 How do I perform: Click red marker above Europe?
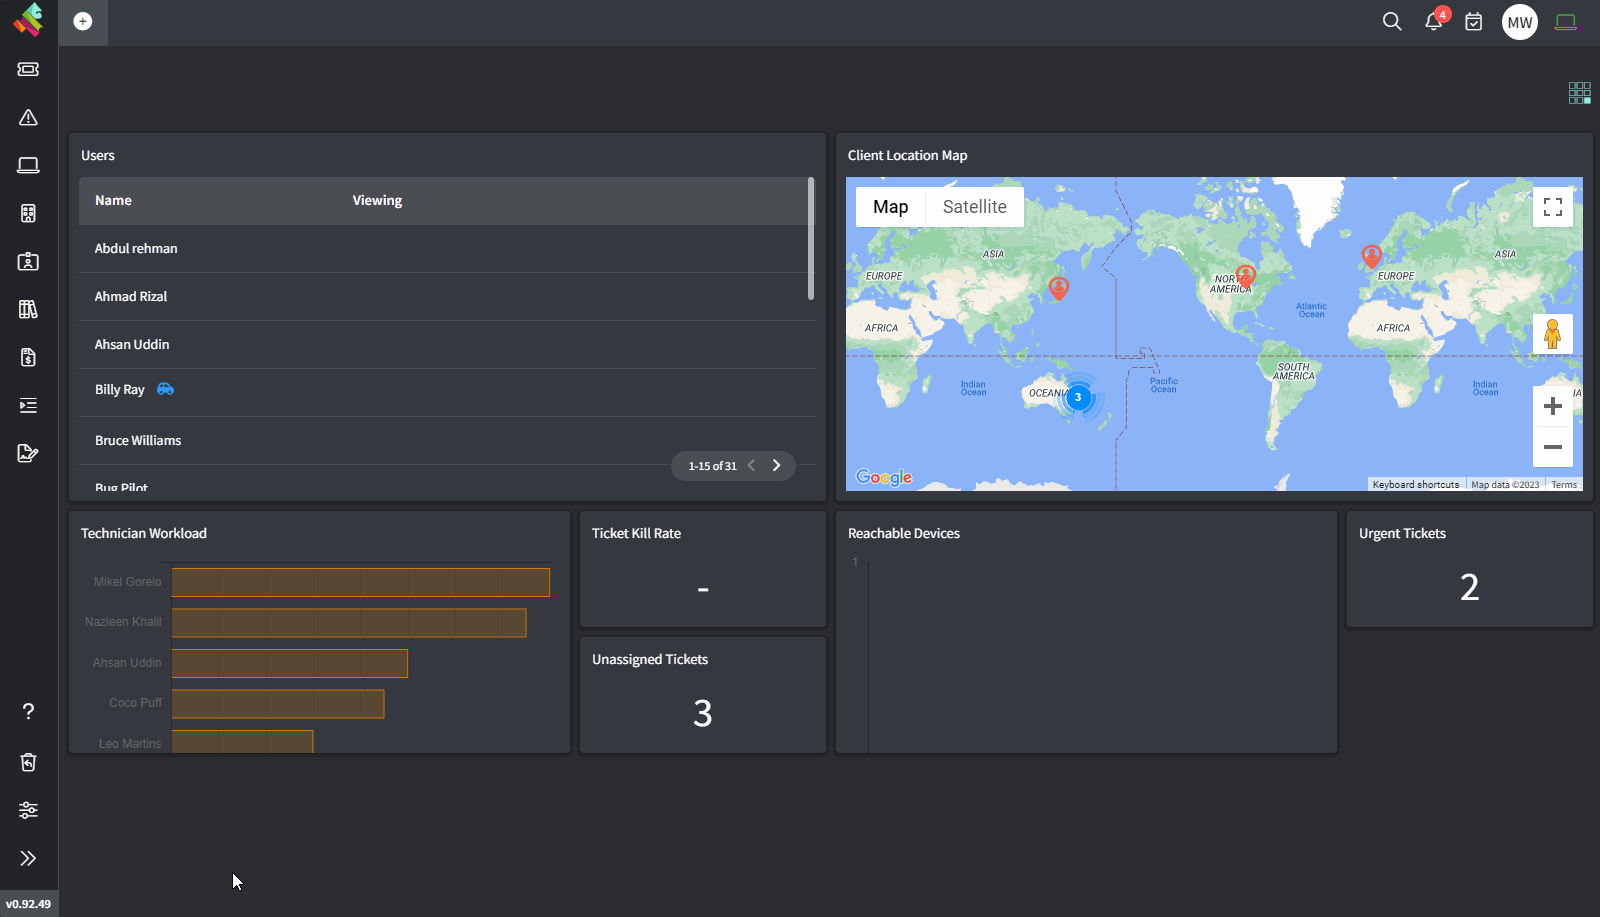[x=1372, y=257]
